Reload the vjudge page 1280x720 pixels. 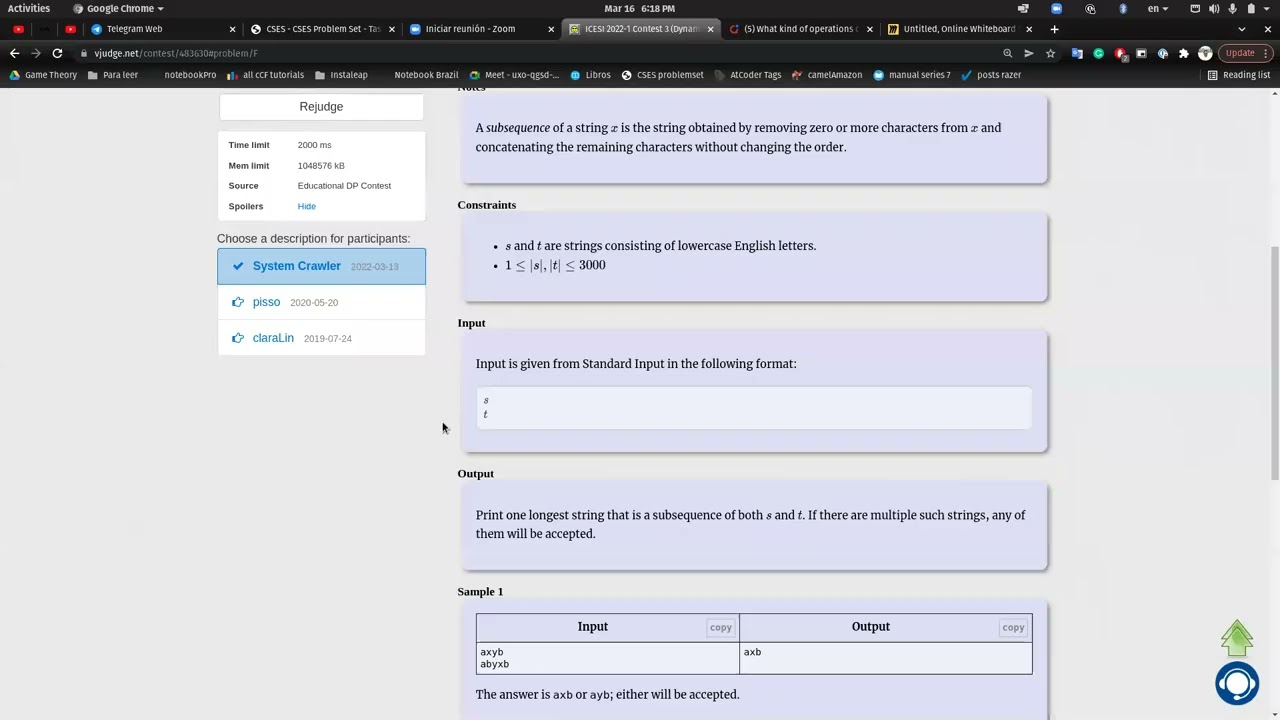(x=57, y=53)
